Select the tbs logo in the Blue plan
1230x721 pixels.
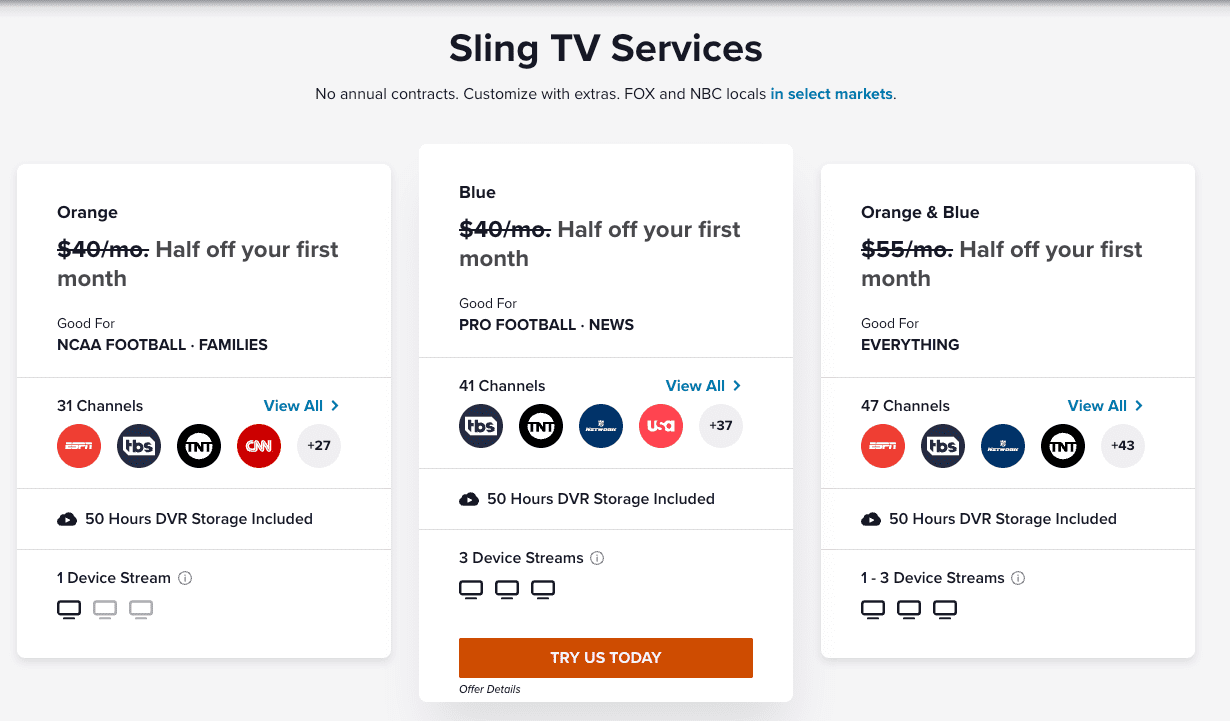[481, 425]
